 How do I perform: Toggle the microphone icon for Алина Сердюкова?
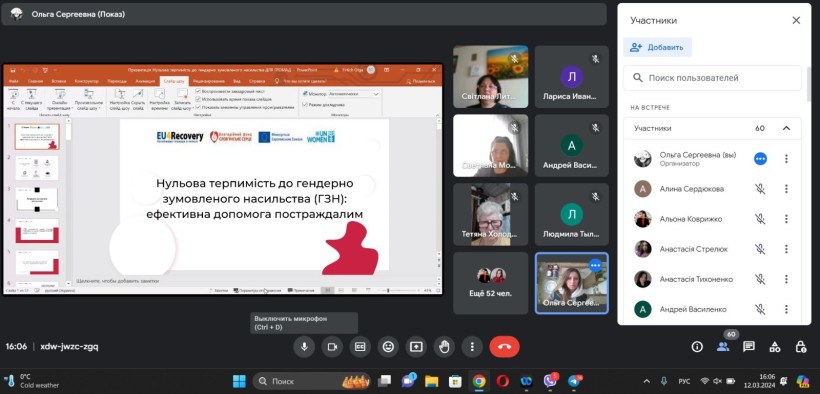click(x=760, y=189)
